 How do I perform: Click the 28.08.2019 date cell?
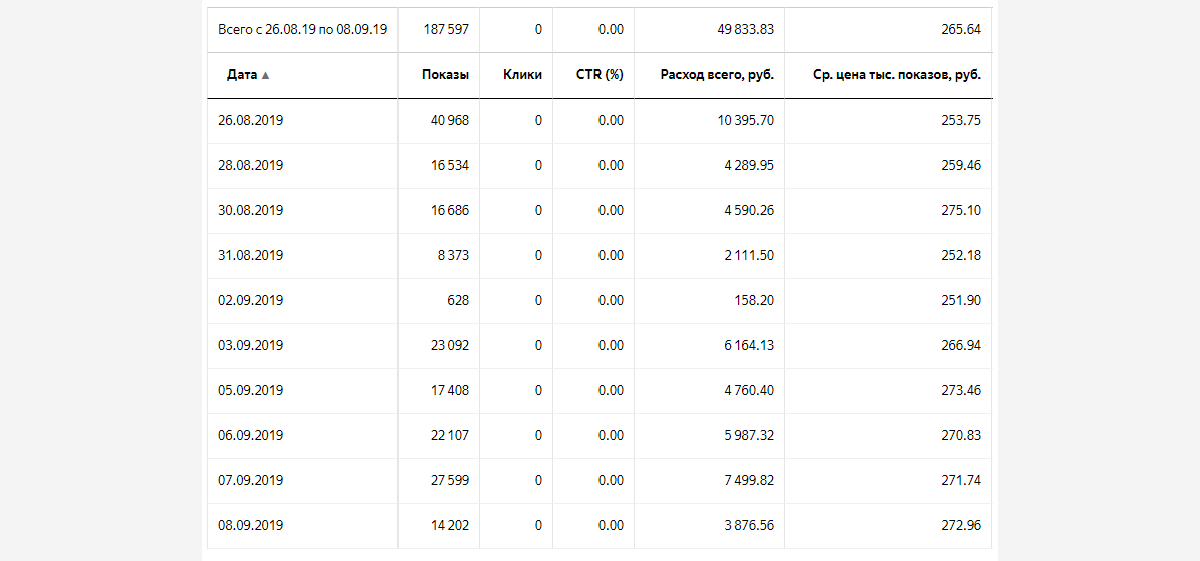point(250,165)
